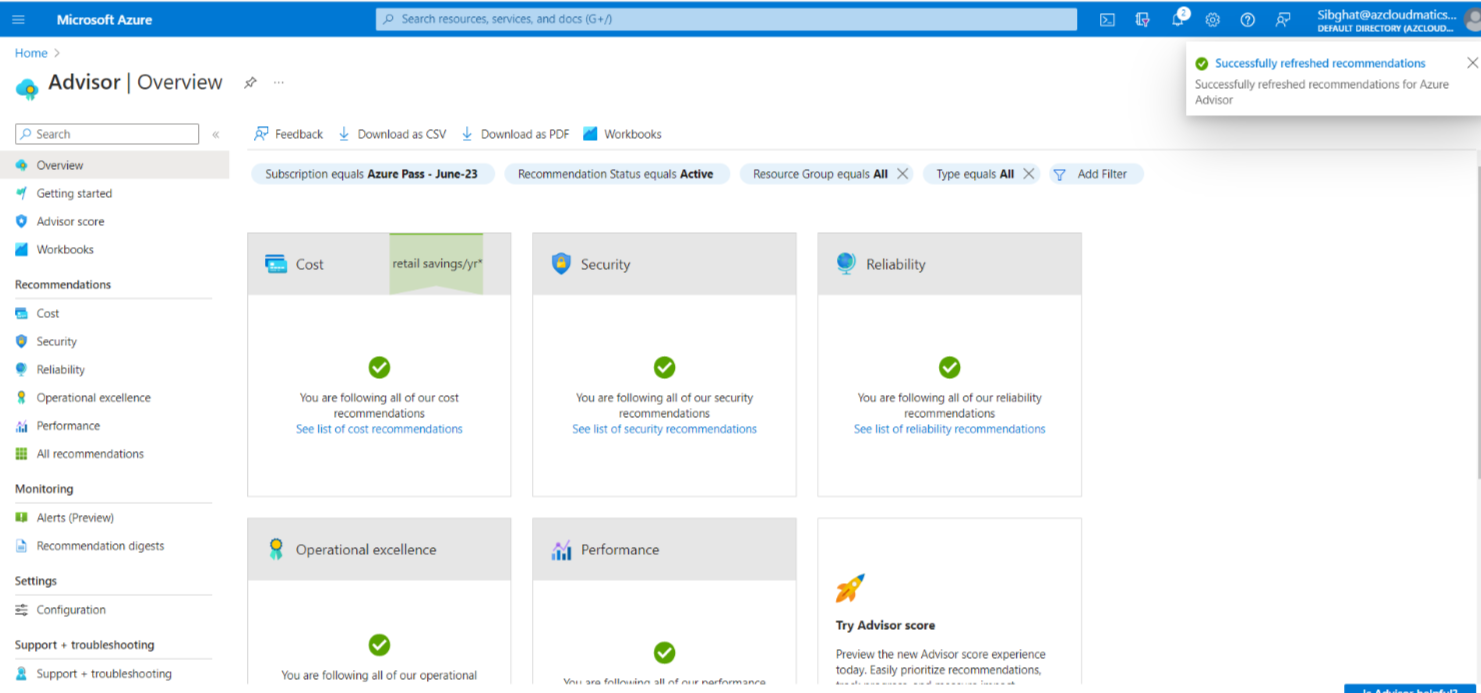Click the Advisor sidebar search box
The image size is (1481, 693).
105,133
